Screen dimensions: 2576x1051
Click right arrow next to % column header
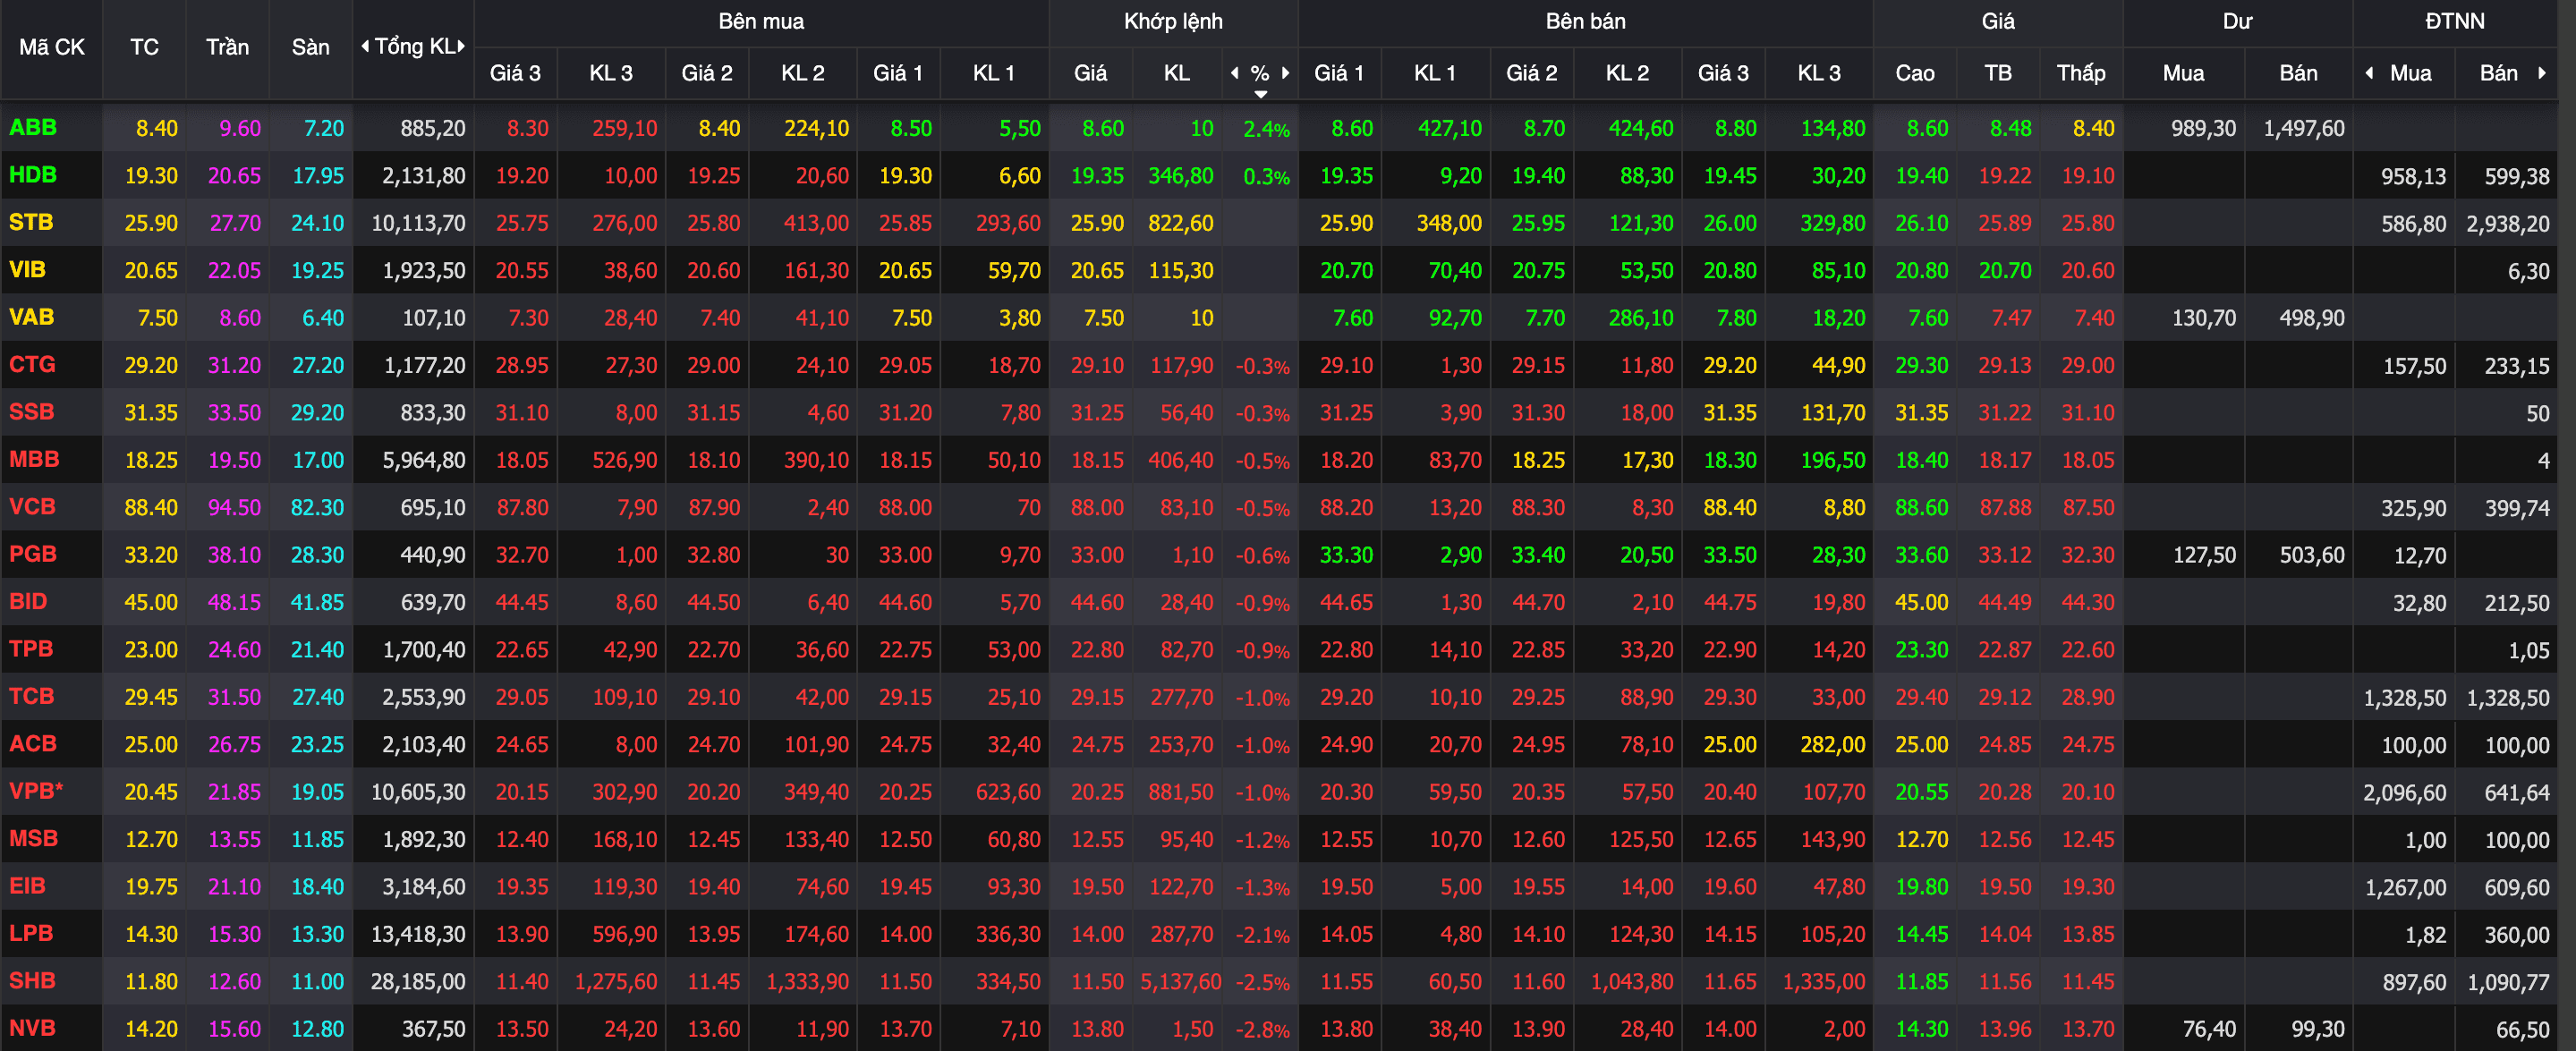1286,73
